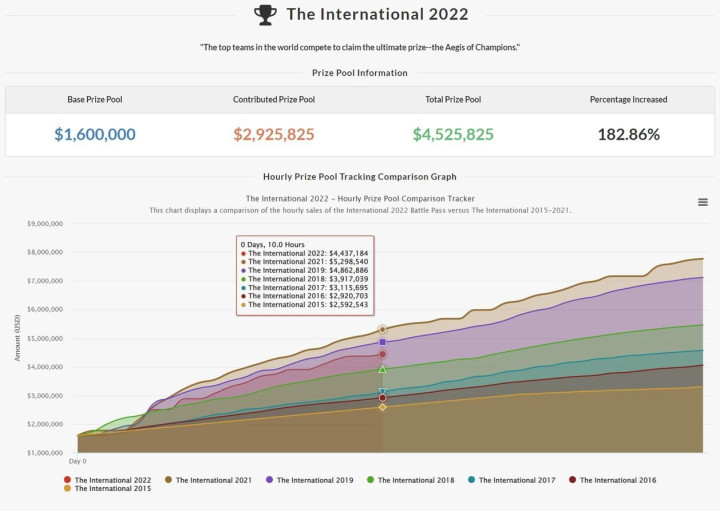Click the 2015 orange diamond data marker
Screen dimensions: 720x511
coord(382,407)
